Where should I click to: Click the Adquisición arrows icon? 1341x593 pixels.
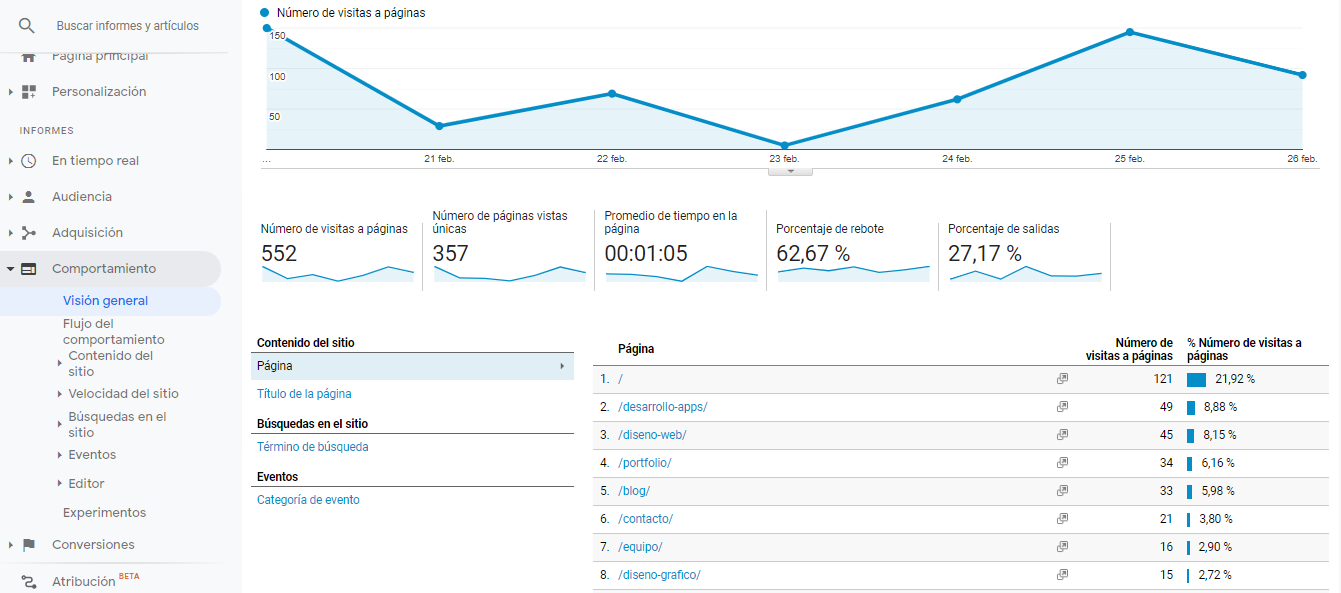pyautogui.click(x=29, y=233)
